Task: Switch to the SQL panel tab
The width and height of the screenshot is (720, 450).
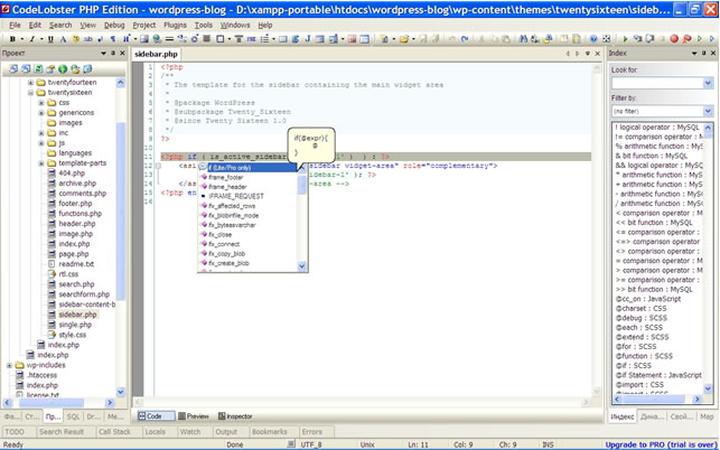Action: click(73, 417)
